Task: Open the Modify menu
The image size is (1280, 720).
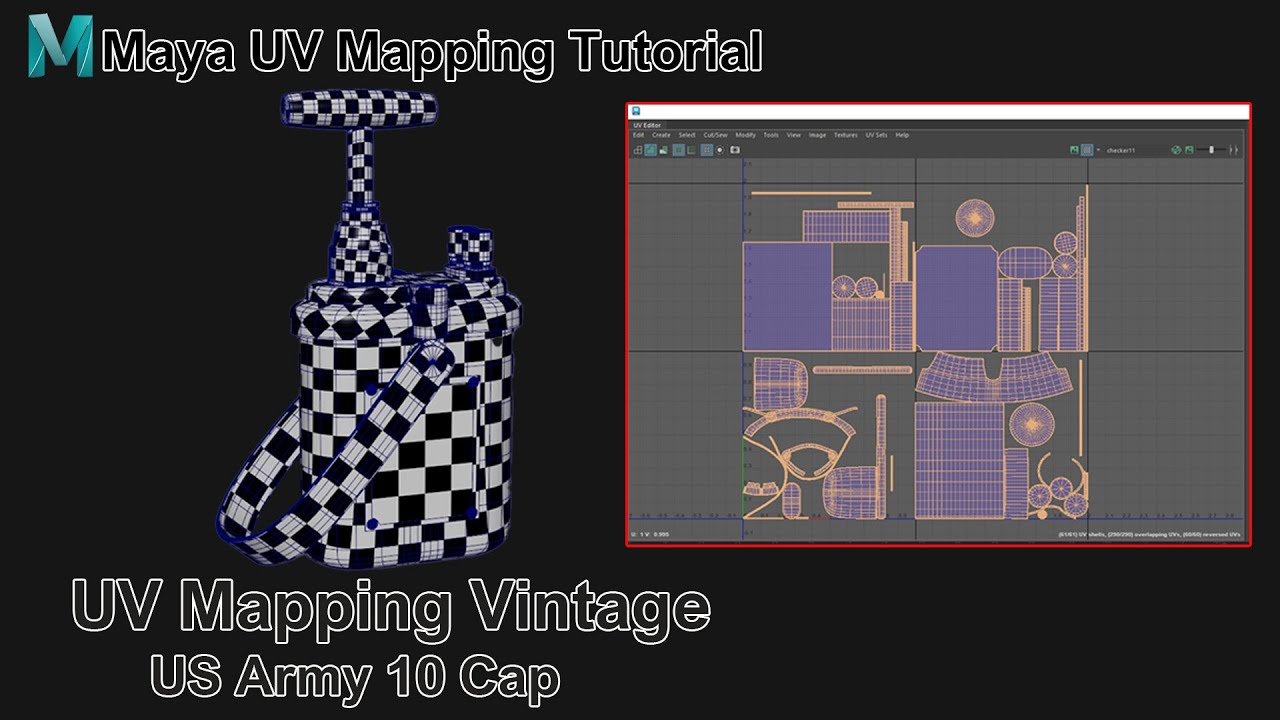Action: point(746,135)
